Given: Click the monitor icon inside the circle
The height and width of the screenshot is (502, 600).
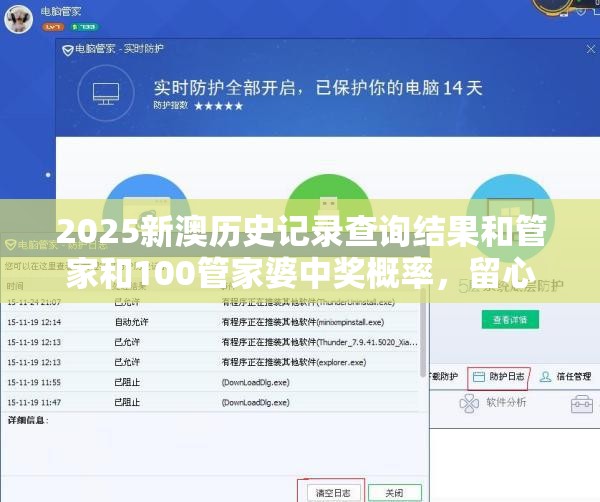Looking at the screenshot, I should (x=106, y=93).
